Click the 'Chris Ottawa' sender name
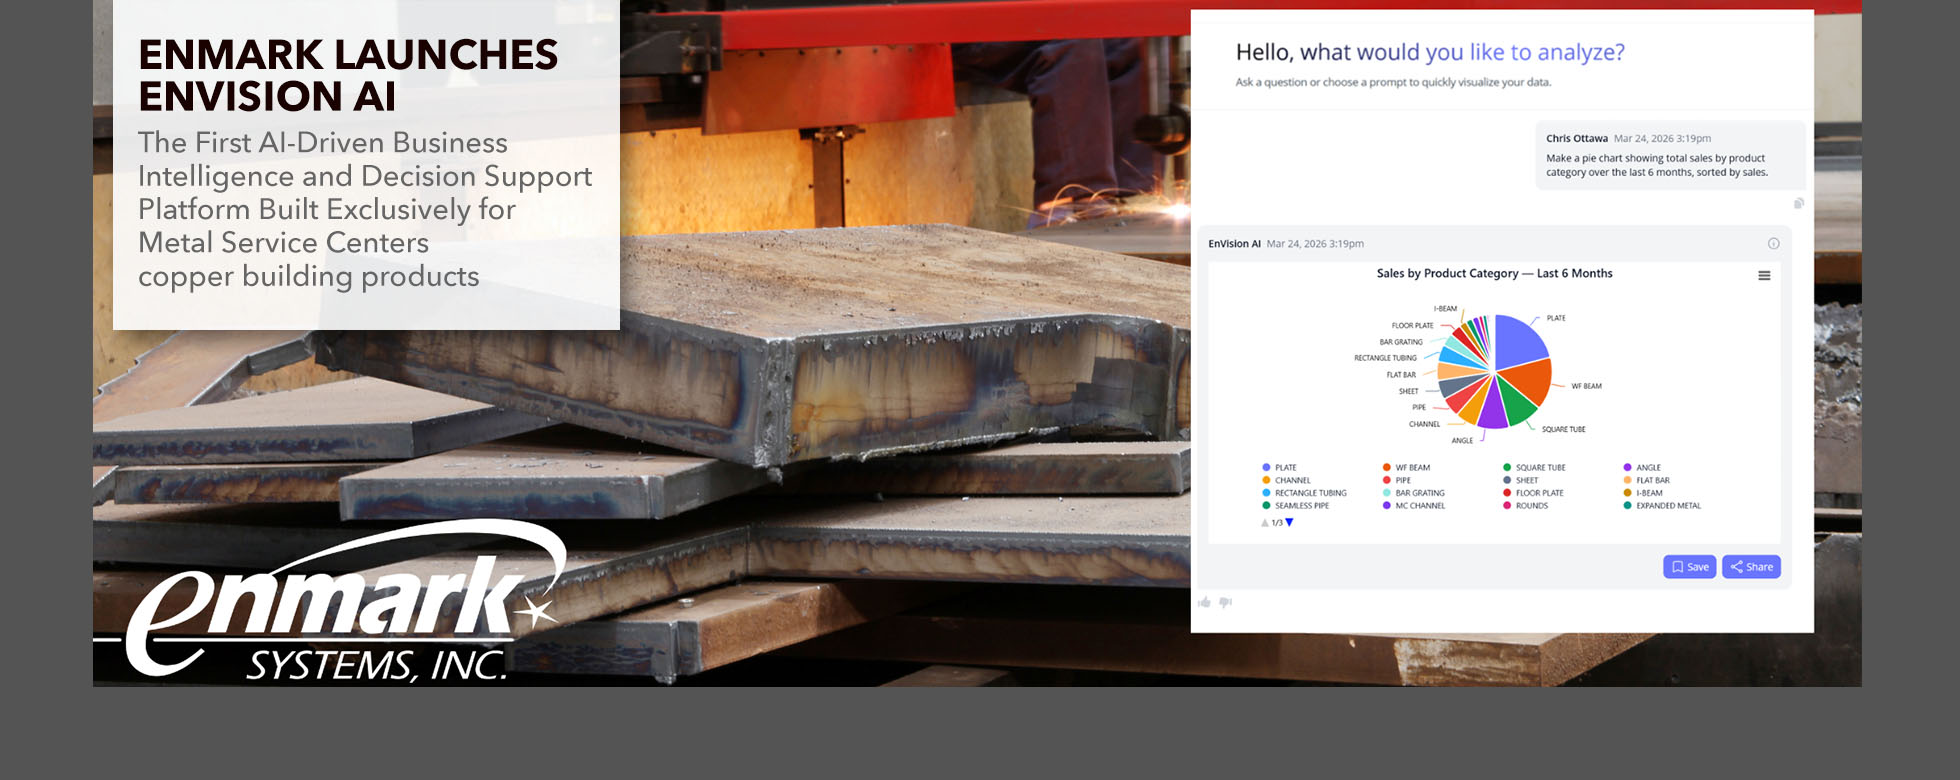The image size is (1960, 780). click(x=1577, y=139)
